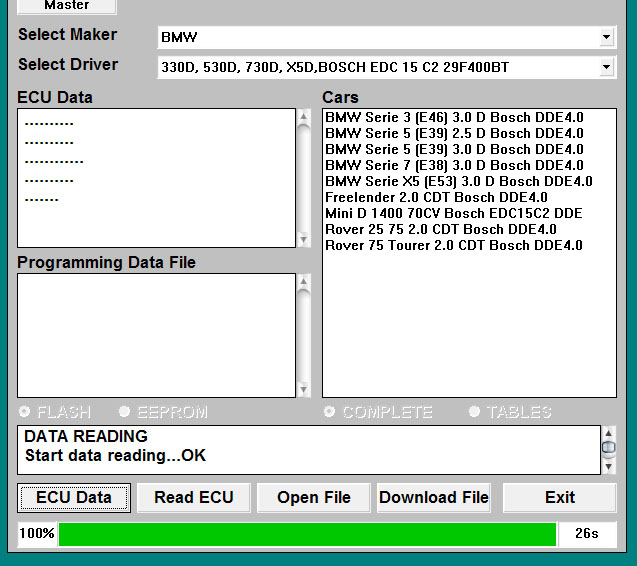
Task: Click the Read ECU button
Action: point(194,498)
